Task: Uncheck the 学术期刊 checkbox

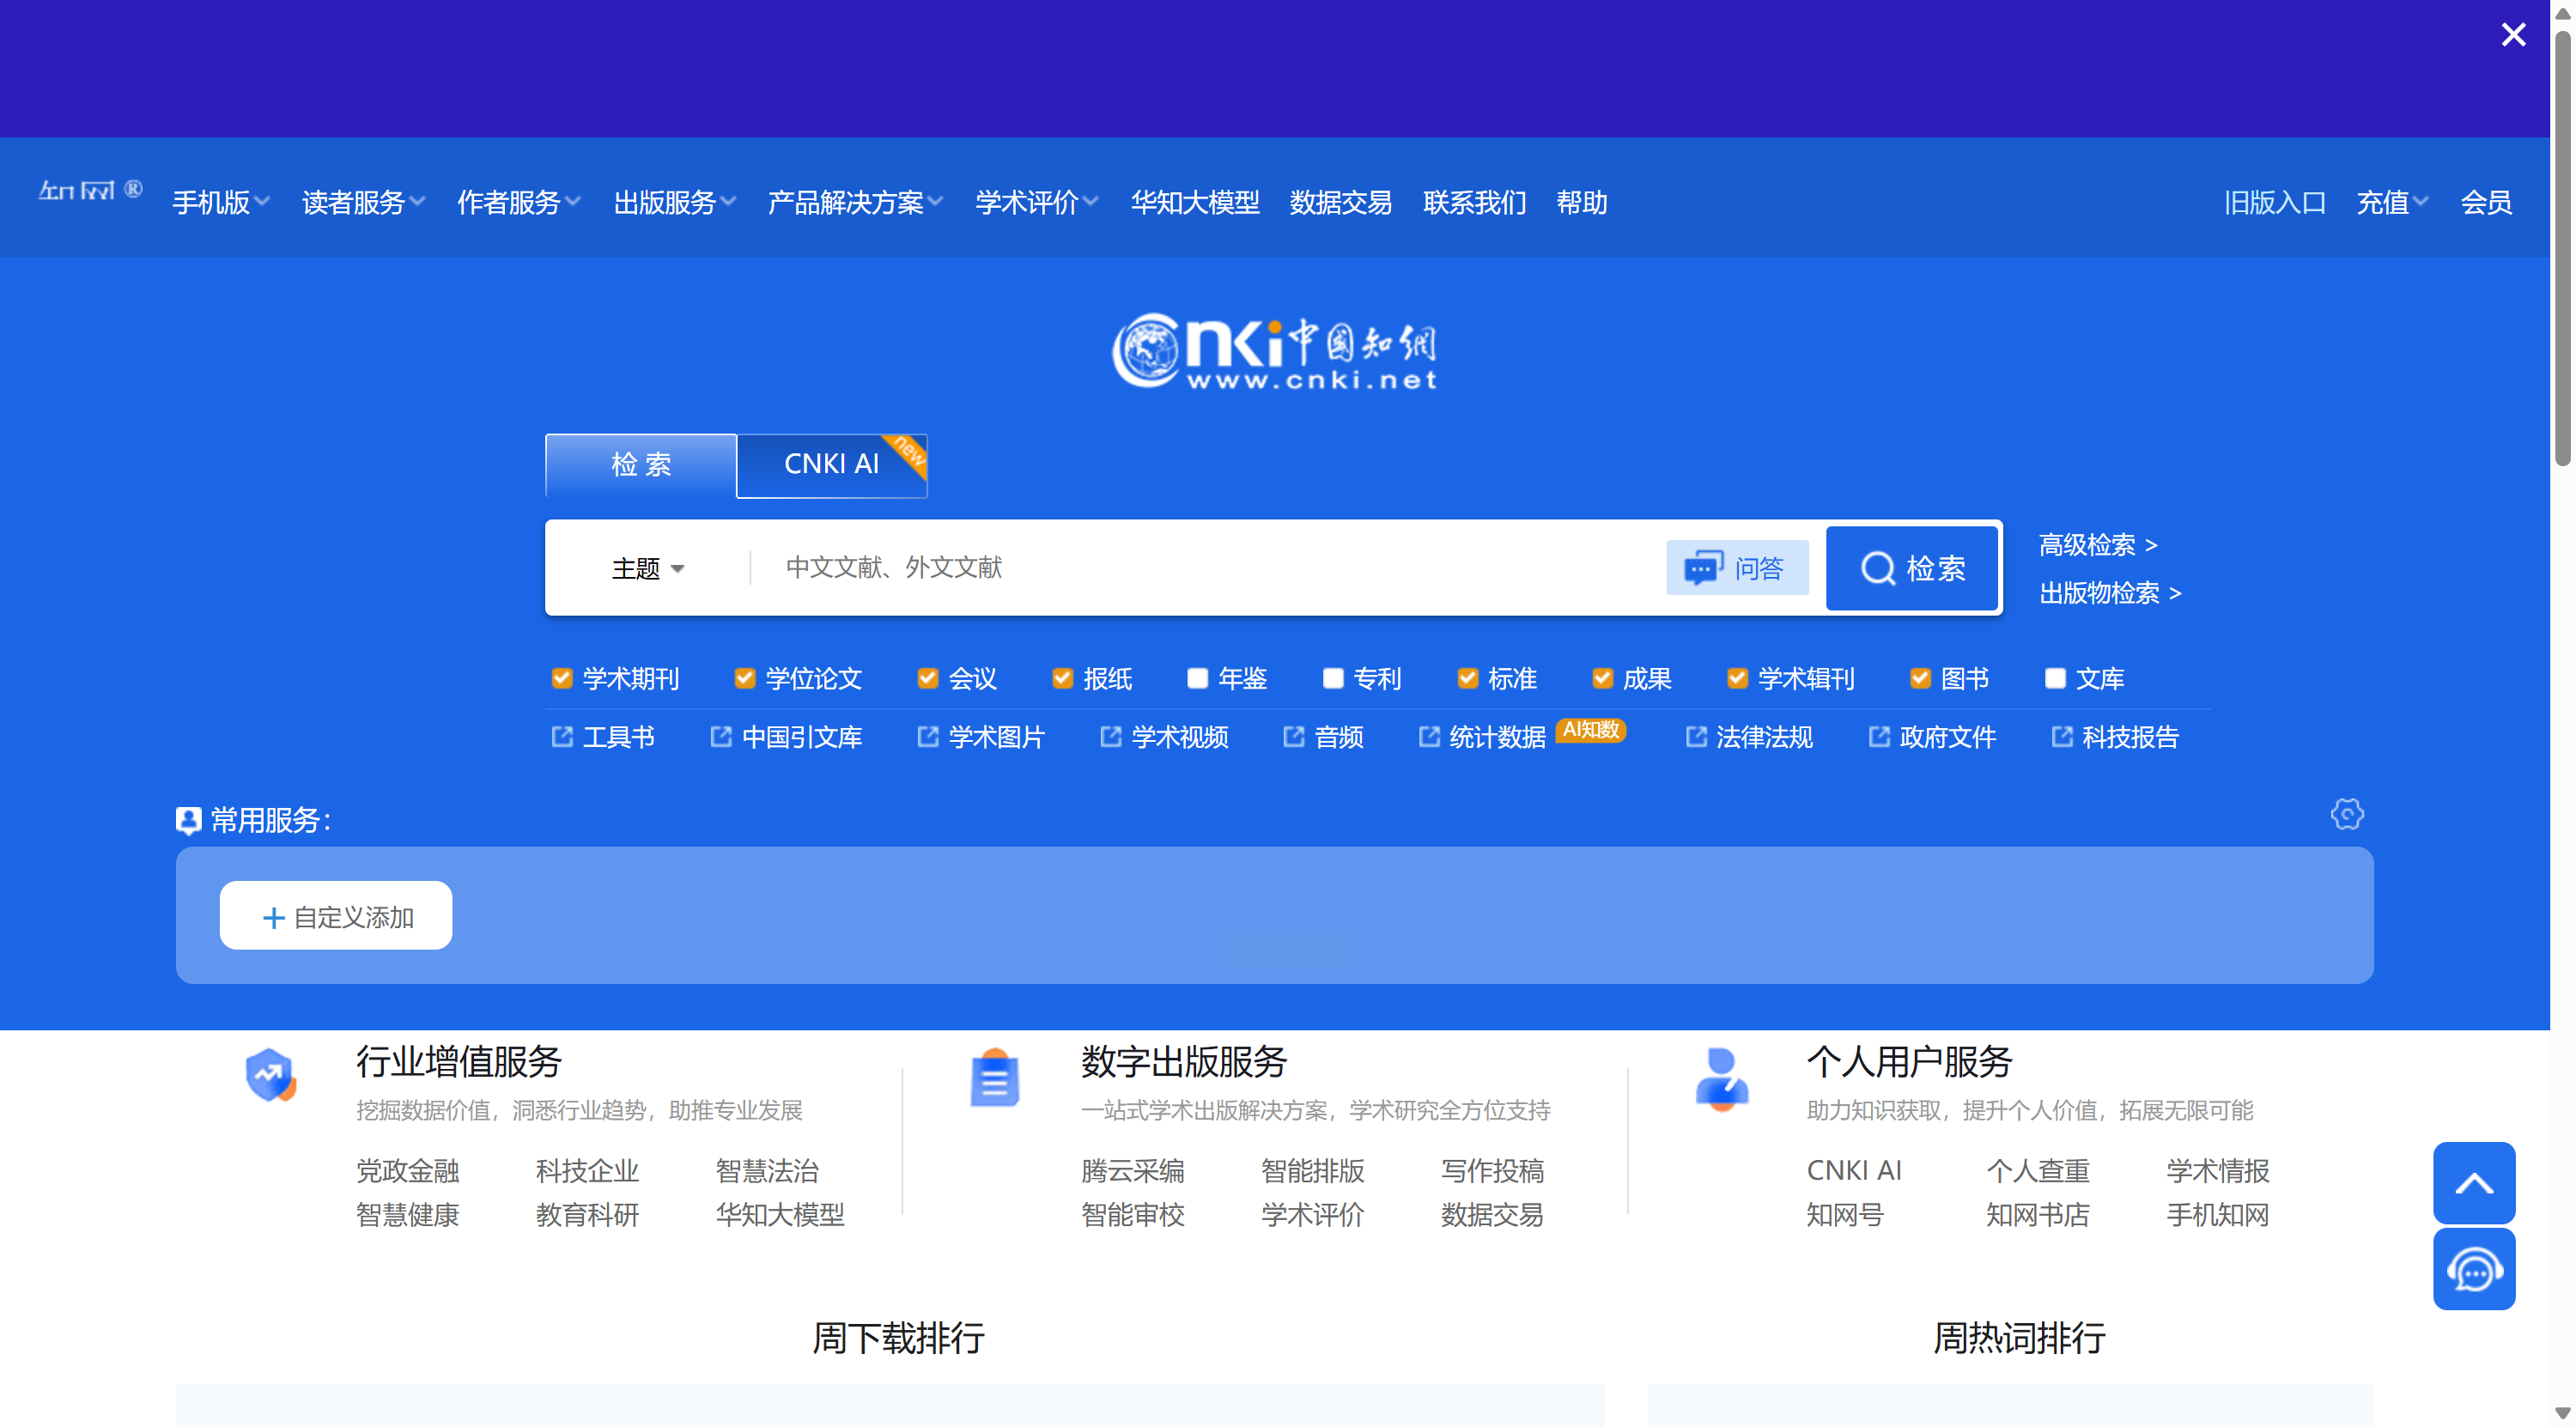Action: [x=562, y=678]
